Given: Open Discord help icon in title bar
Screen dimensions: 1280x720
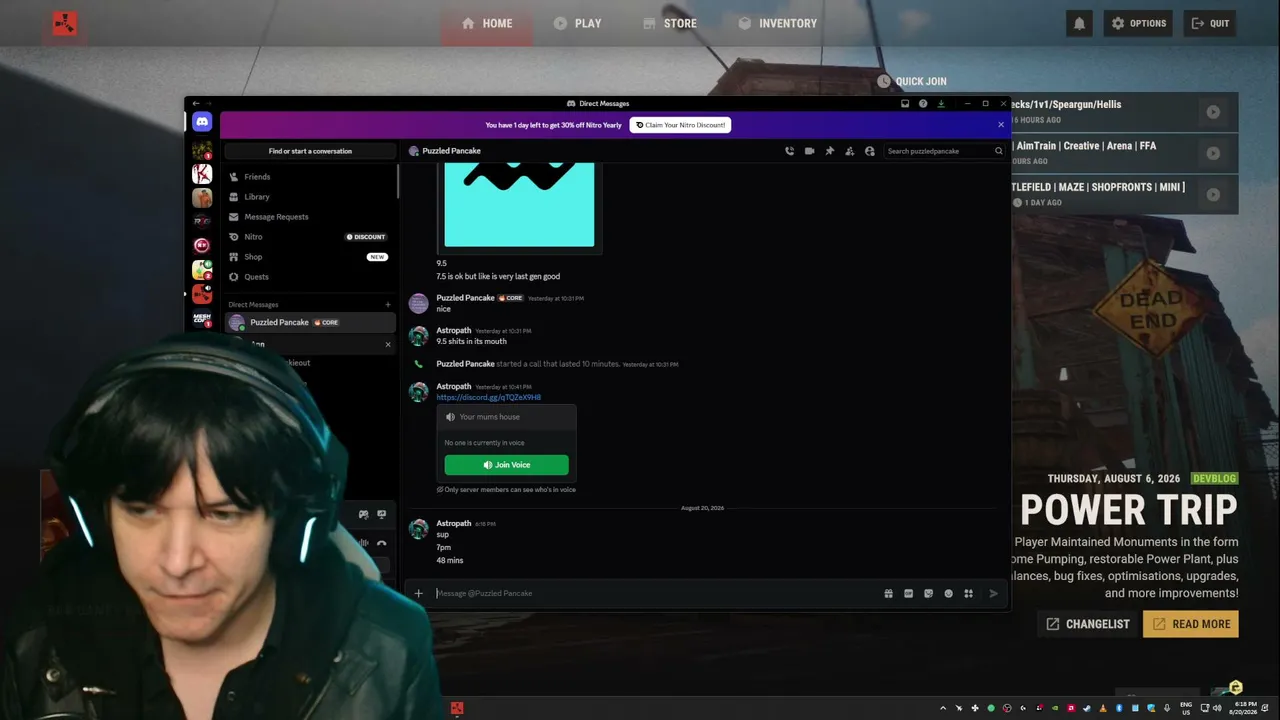Looking at the screenshot, I should tap(923, 103).
